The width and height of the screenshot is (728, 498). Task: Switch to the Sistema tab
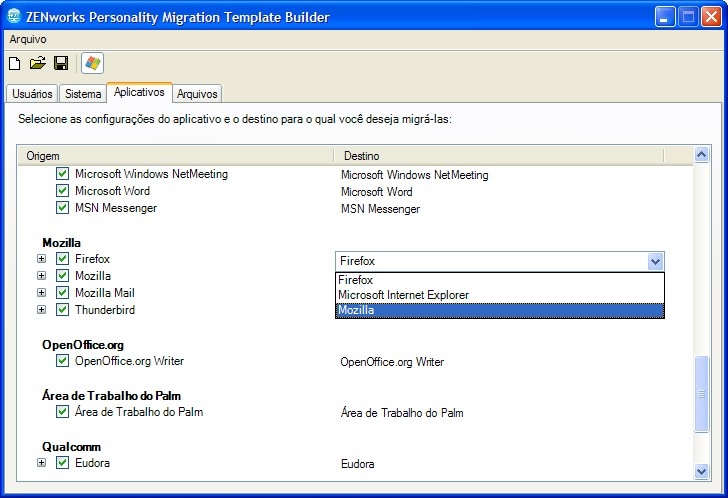83,93
